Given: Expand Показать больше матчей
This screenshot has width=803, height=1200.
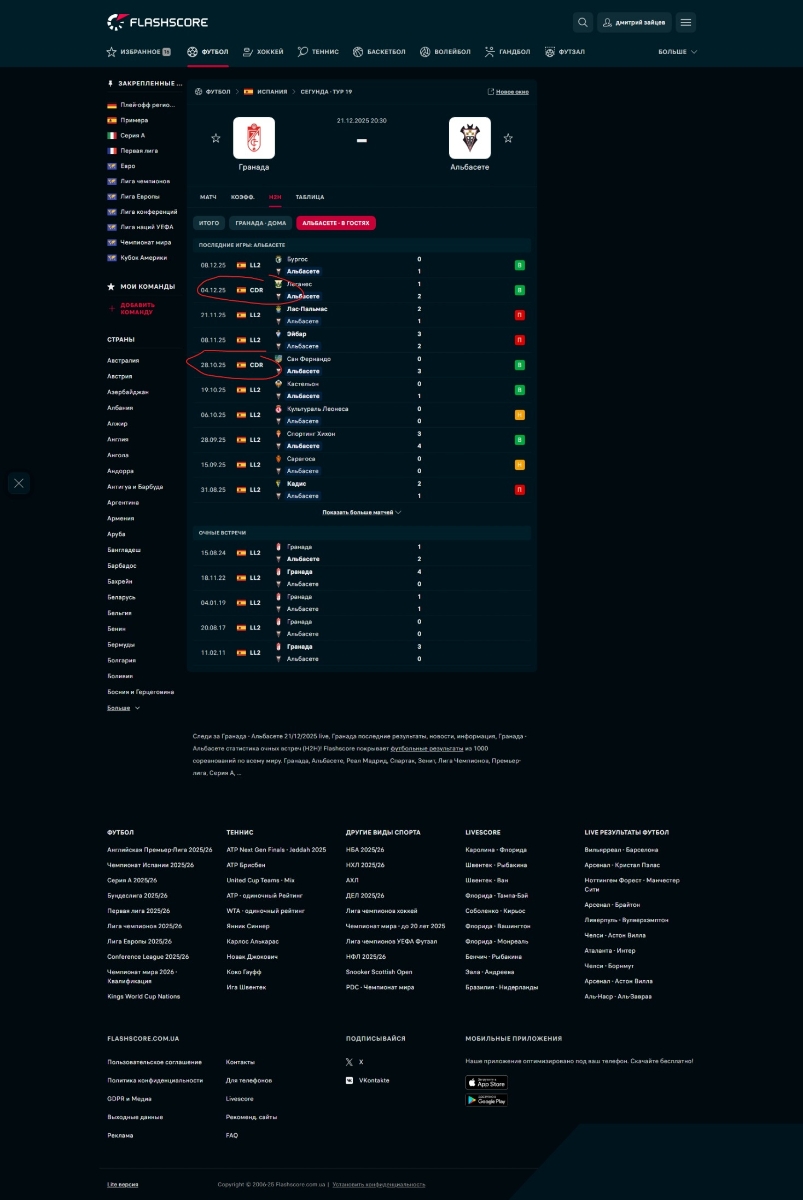Looking at the screenshot, I should 361,512.
